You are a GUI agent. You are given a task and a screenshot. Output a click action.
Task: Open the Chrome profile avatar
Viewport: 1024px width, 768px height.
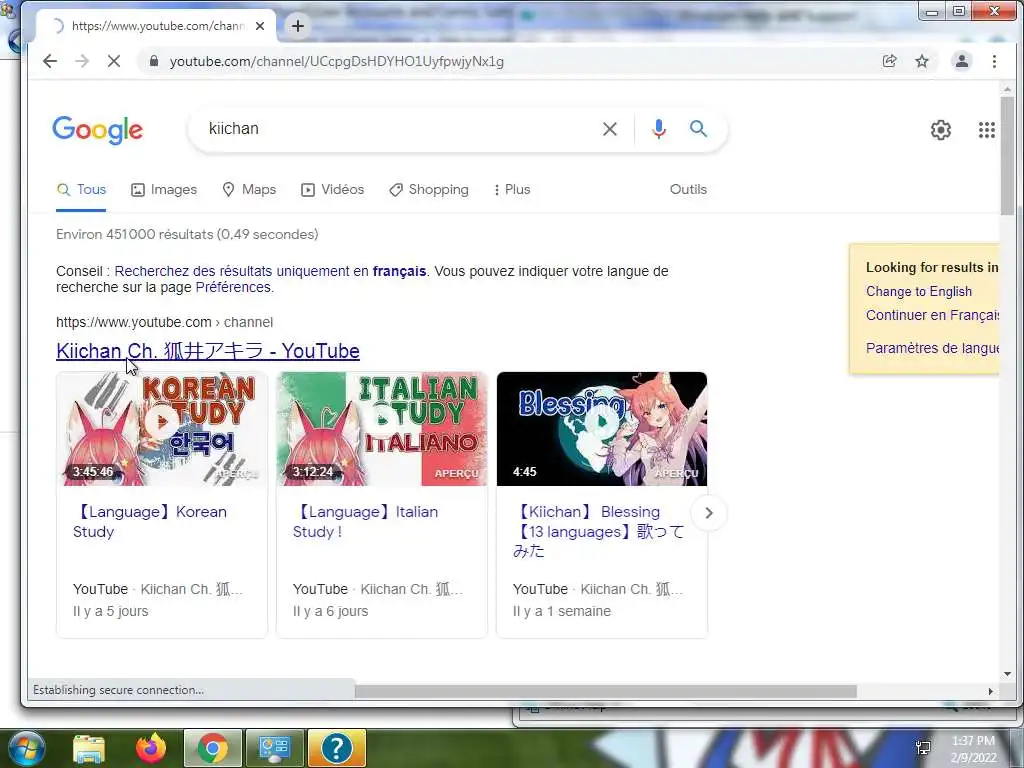[961, 61]
